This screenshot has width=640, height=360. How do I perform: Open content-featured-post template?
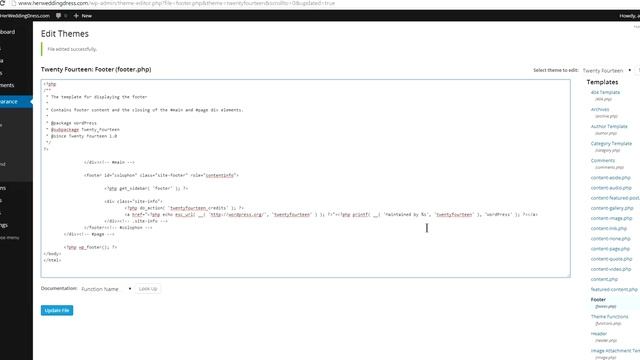tap(615, 198)
